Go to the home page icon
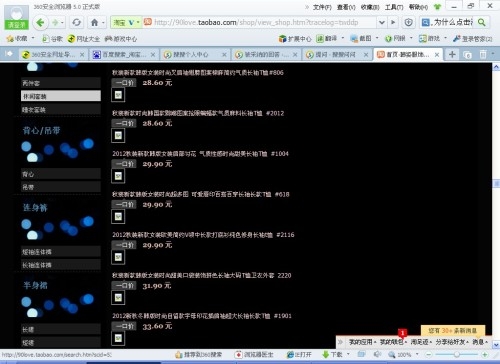Screen dimensions: 500x364 coord(94,23)
